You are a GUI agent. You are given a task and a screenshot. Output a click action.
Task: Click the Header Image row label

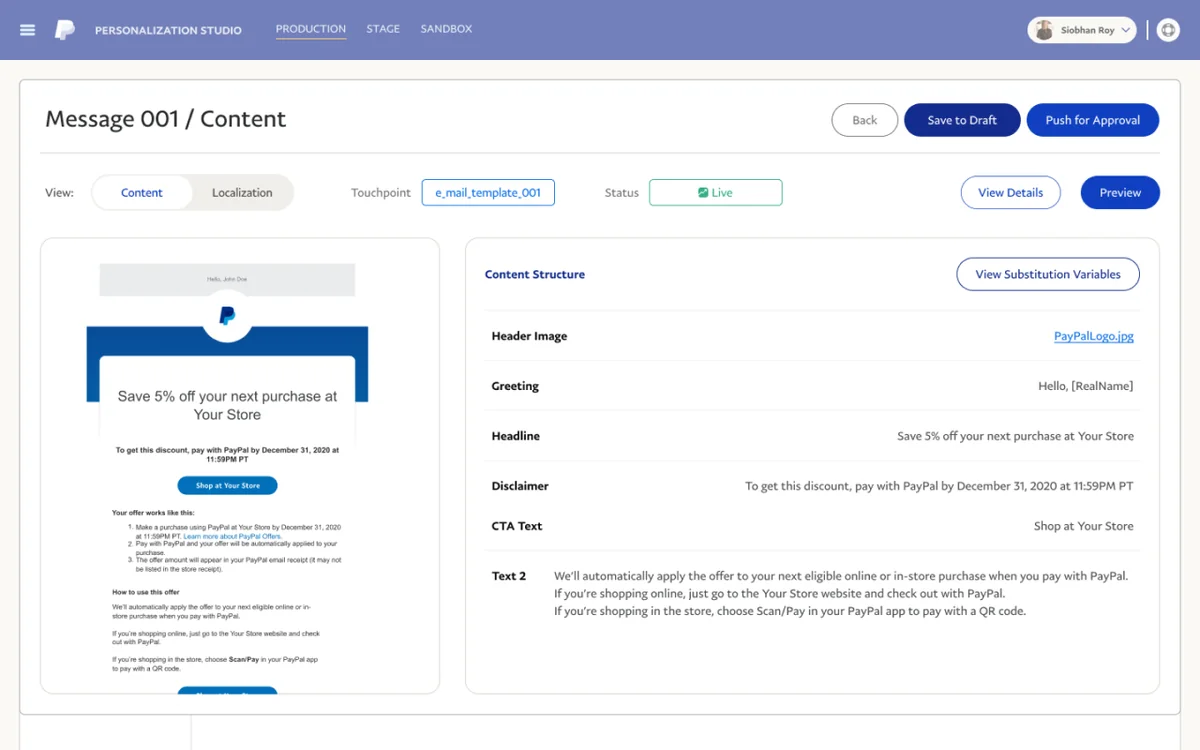coord(529,336)
